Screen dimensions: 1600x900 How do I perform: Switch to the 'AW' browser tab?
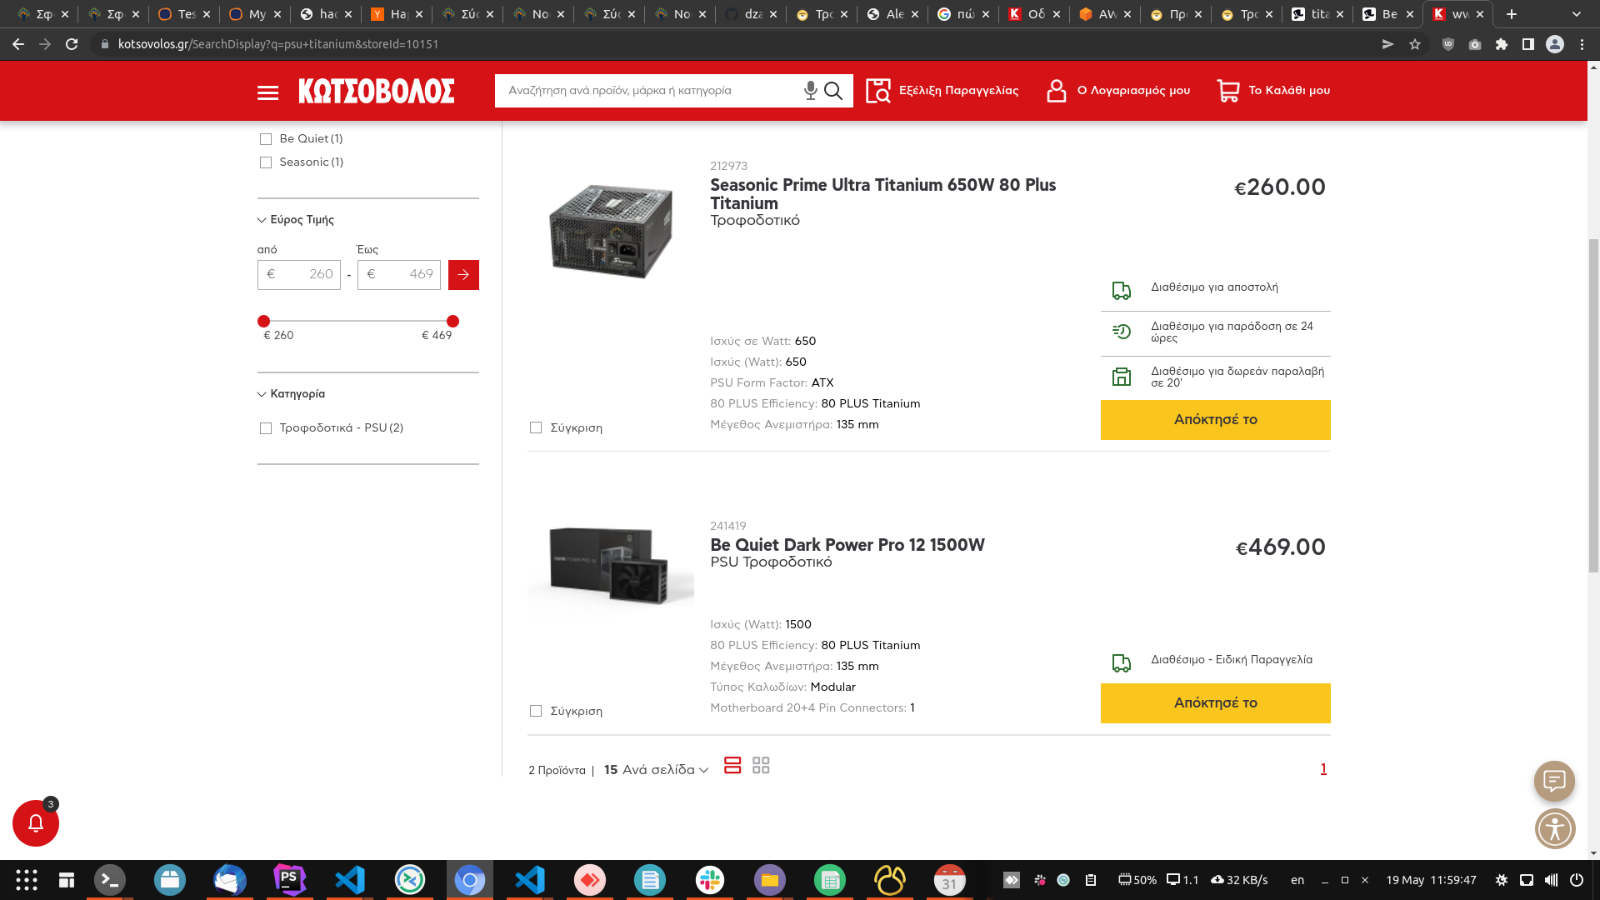tap(1106, 14)
